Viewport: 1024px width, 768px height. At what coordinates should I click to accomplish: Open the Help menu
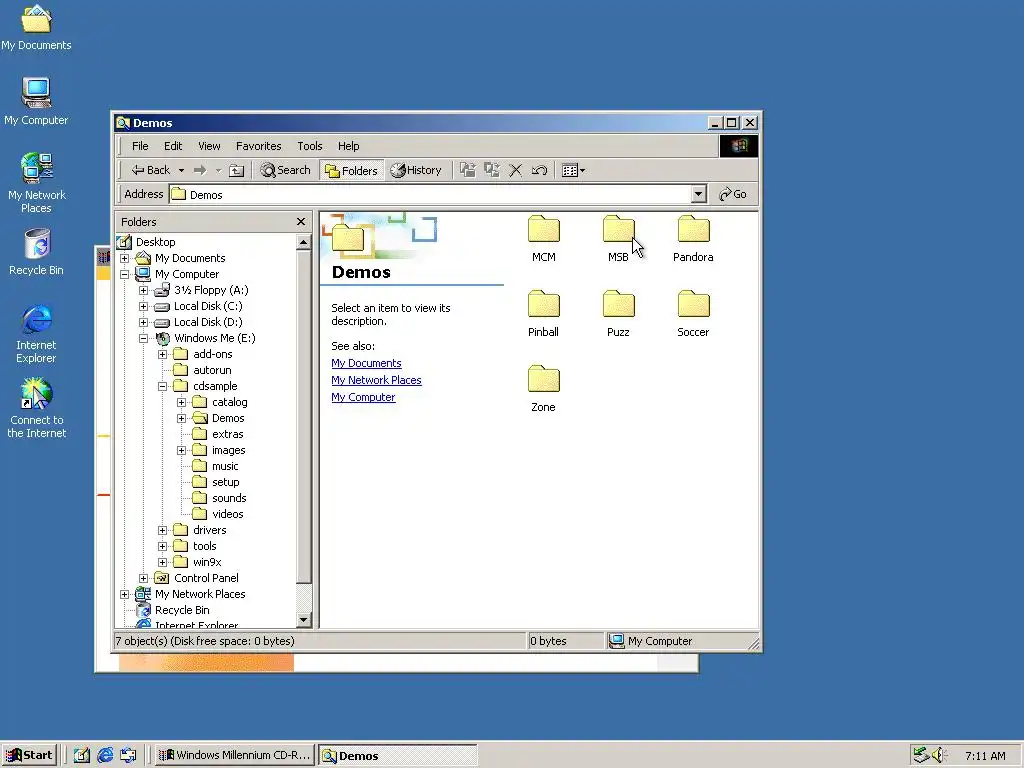tap(348, 146)
